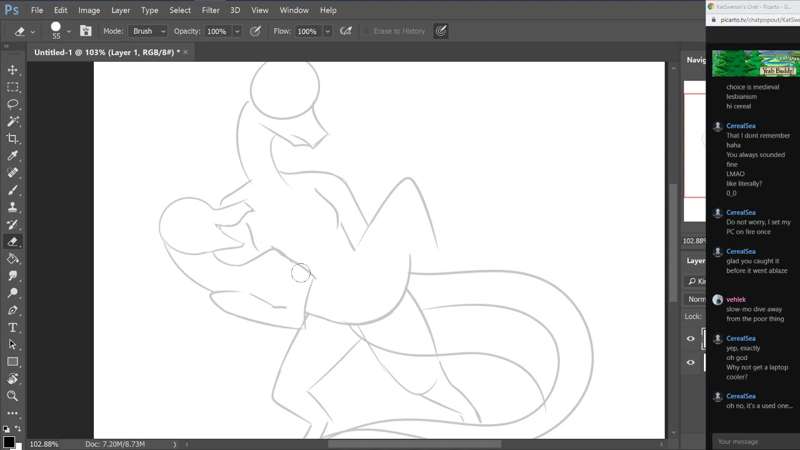Screen dimensions: 800x450
Task: Select the Dodge tool
Action: click(x=13, y=293)
